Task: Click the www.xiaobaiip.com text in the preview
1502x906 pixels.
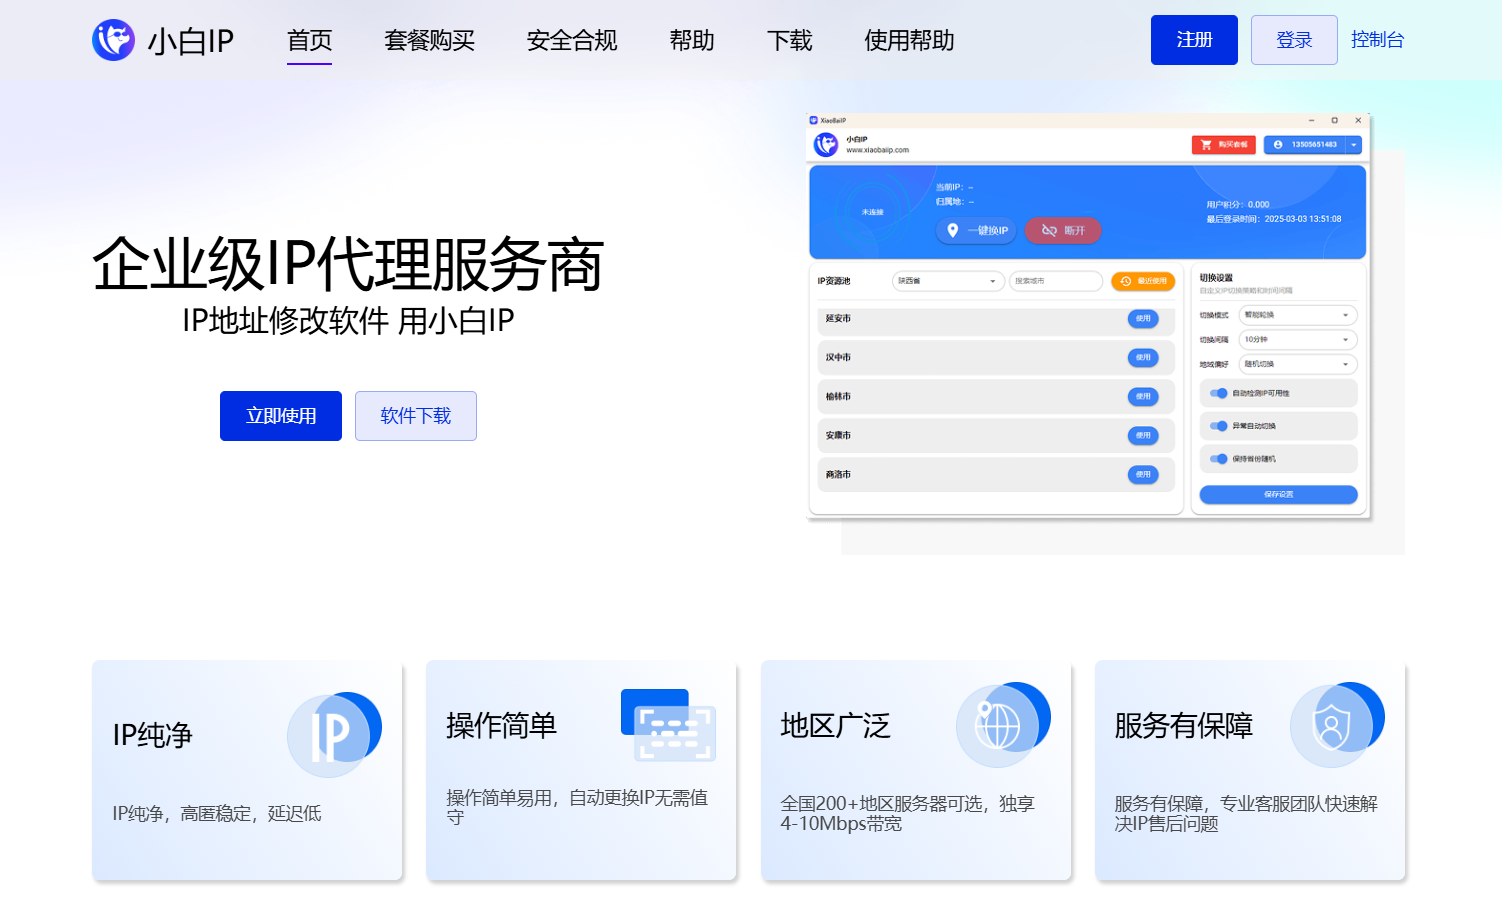Action: click(878, 150)
